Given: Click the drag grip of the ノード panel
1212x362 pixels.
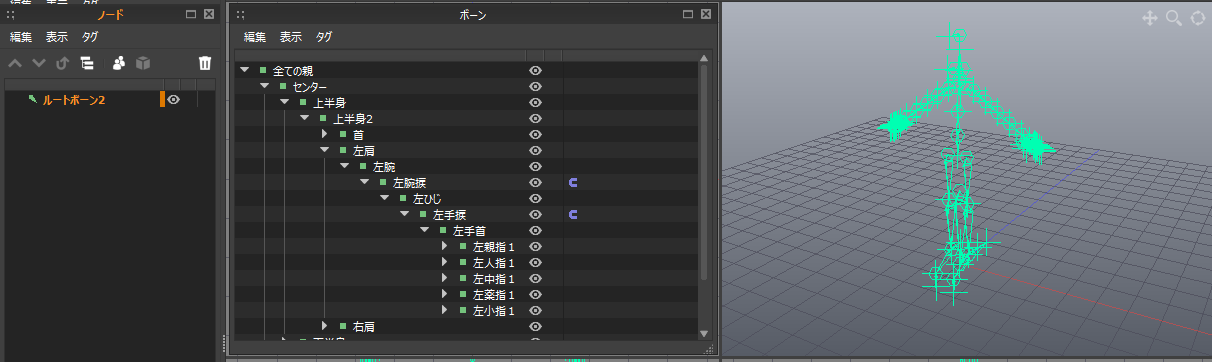Looking at the screenshot, I should (11, 15).
